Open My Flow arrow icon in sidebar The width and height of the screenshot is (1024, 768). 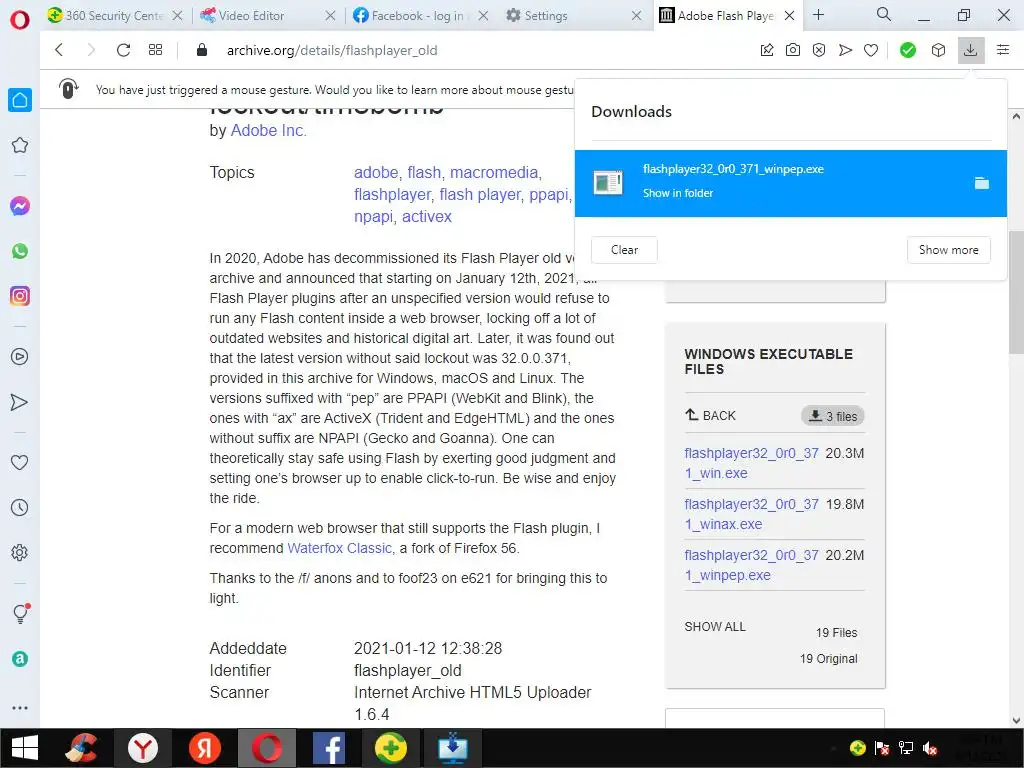pos(20,402)
